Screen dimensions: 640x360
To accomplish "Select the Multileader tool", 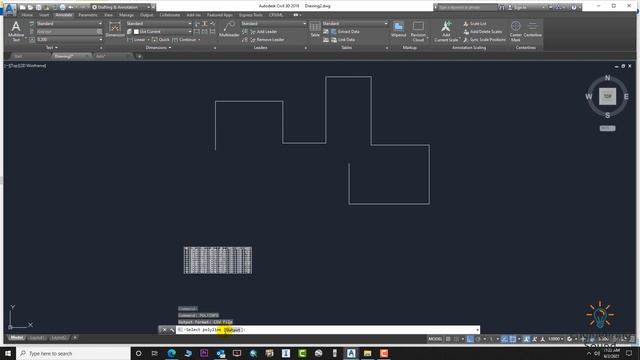I will pyautogui.click(x=229, y=30).
